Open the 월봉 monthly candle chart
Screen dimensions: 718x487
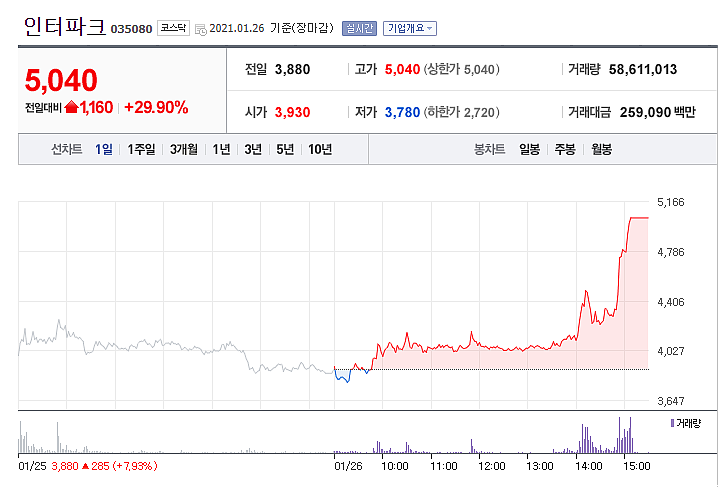point(601,149)
